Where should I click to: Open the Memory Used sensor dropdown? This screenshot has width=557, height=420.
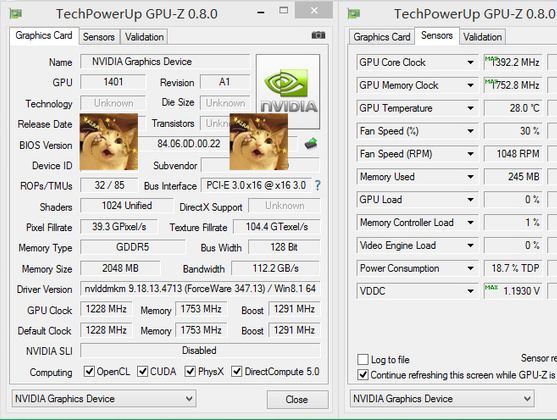[x=470, y=177]
